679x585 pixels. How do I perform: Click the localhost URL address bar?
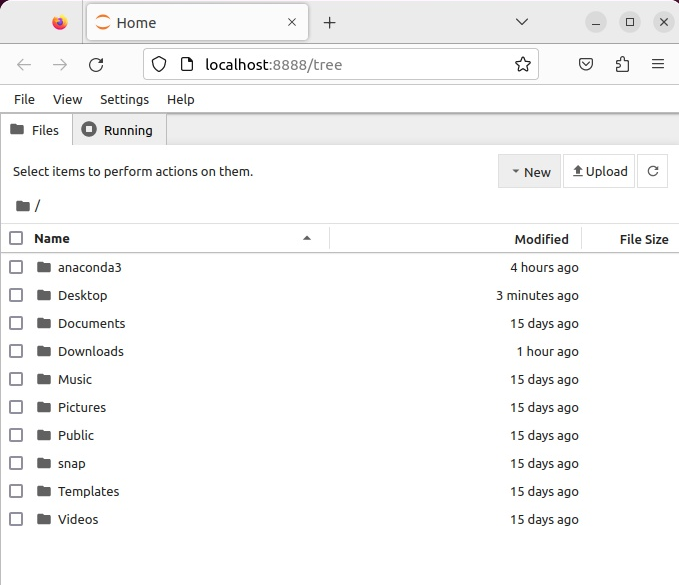(340, 65)
